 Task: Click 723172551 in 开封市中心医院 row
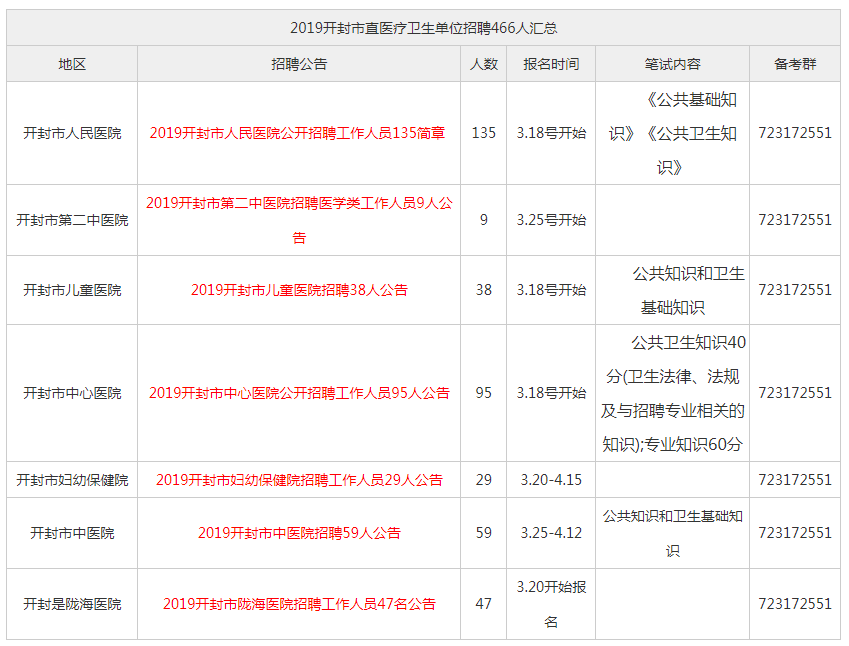(x=795, y=393)
